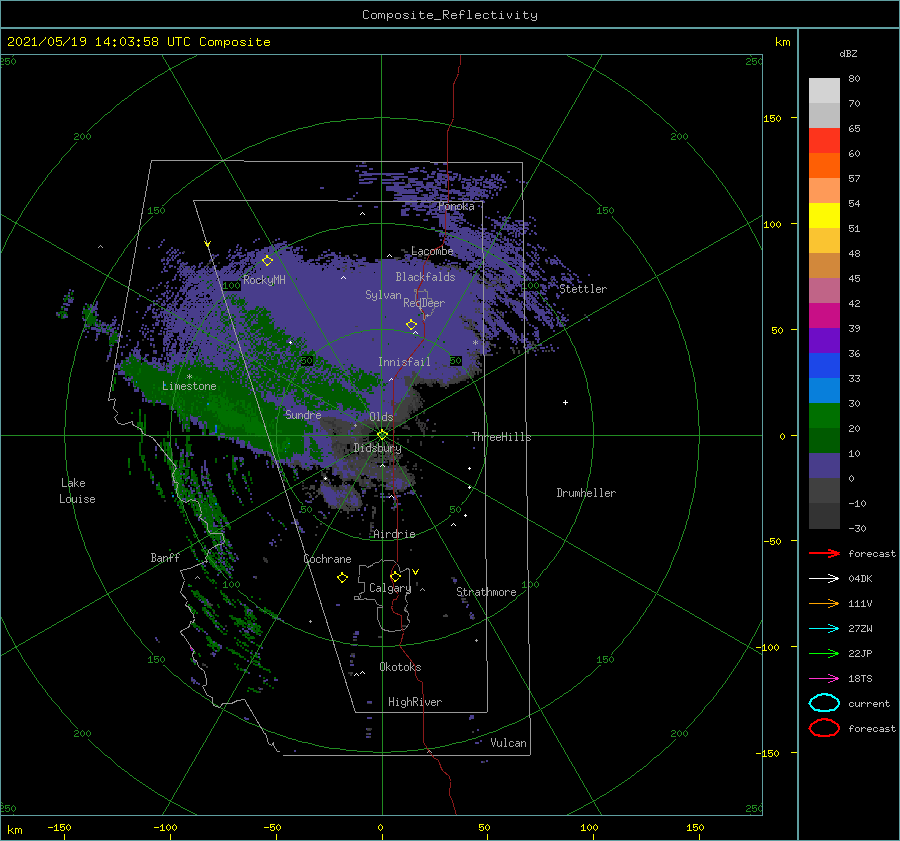
Task: Select the orange 111V arrow icon
Action: [x=824, y=603]
